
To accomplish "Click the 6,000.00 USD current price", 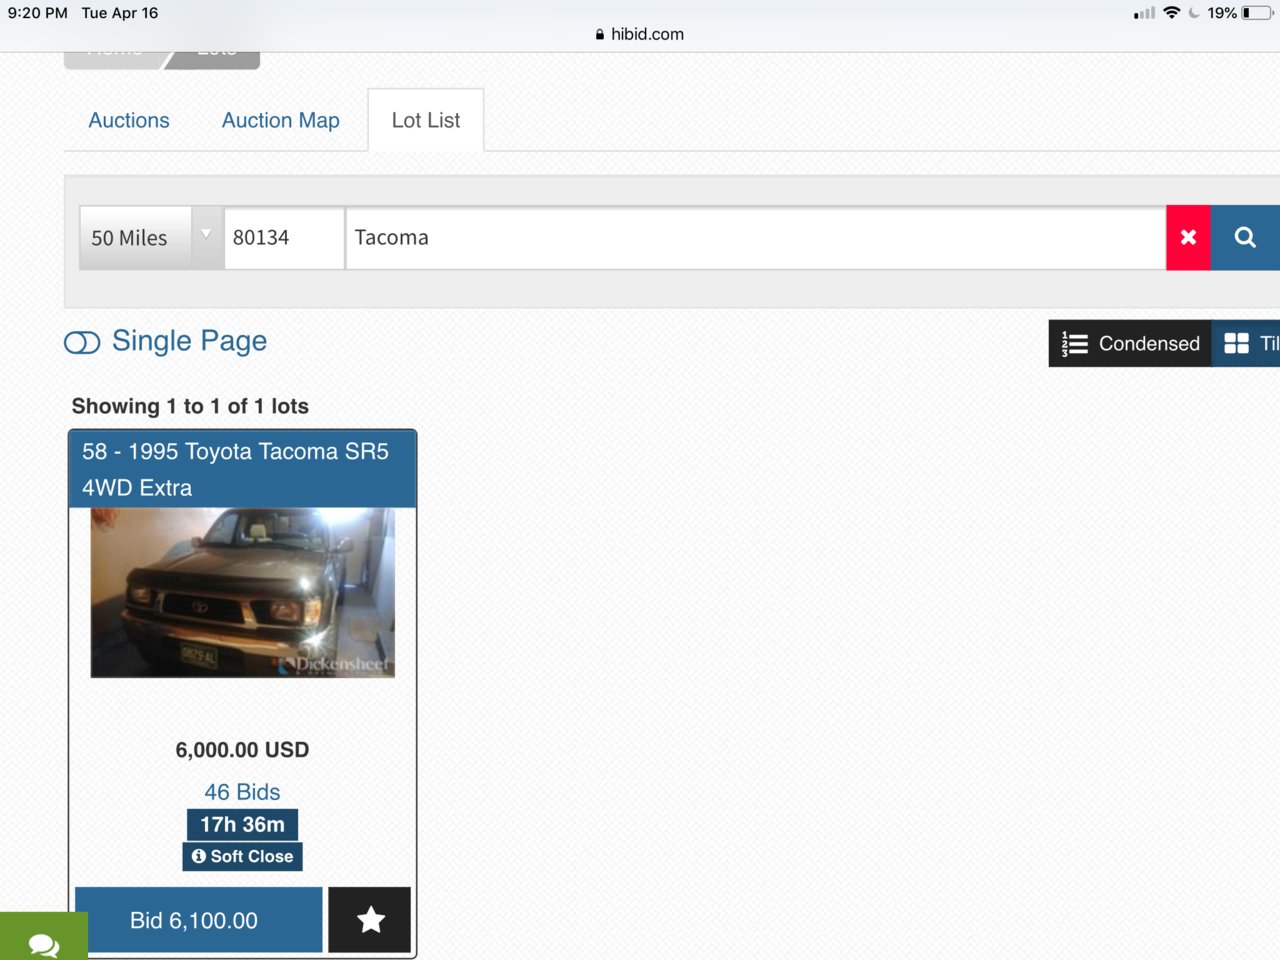I will [x=242, y=750].
